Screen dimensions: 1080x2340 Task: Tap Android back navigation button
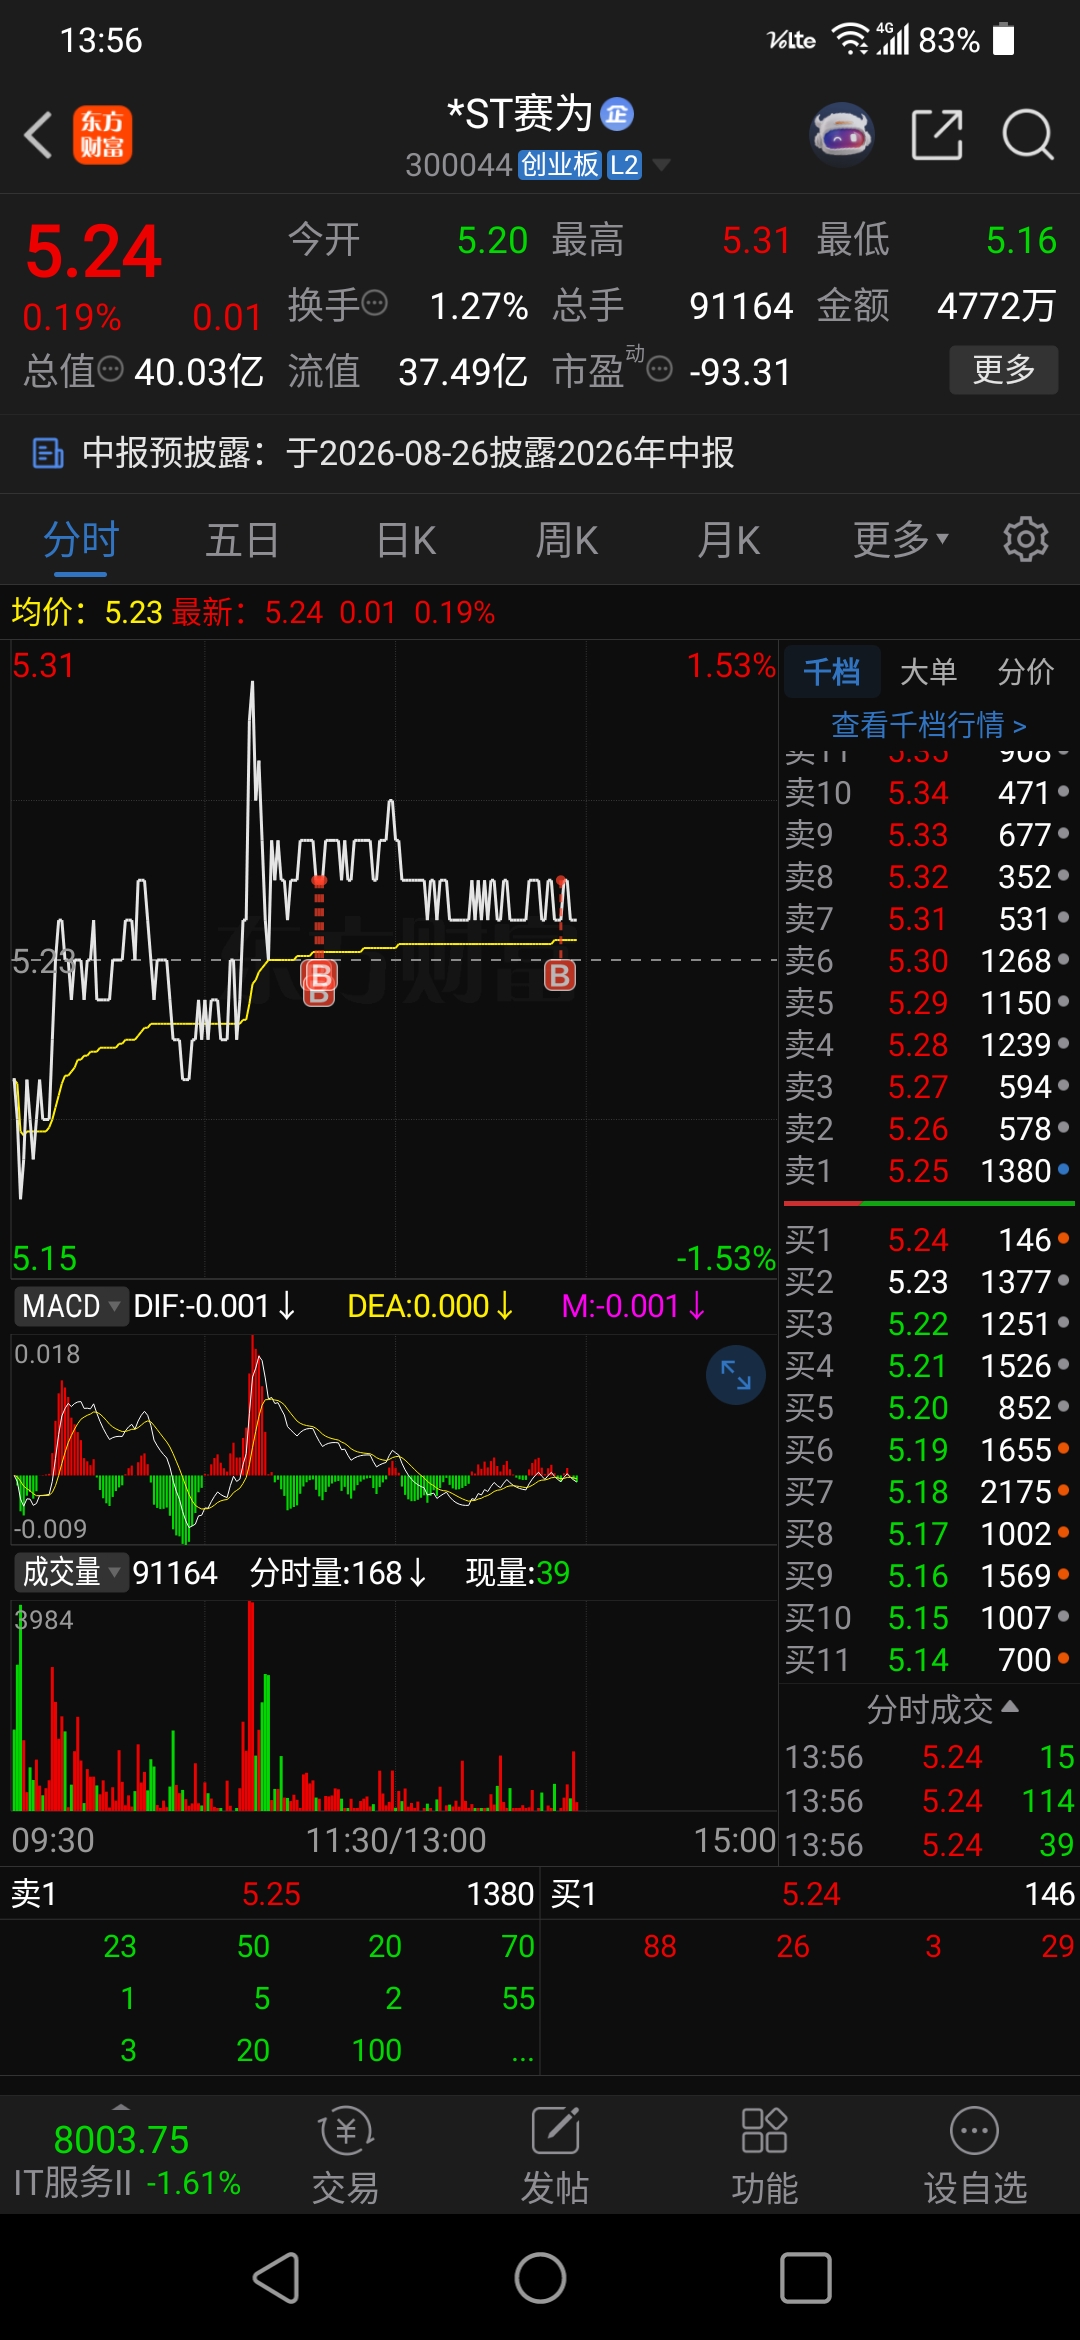(x=275, y=2279)
